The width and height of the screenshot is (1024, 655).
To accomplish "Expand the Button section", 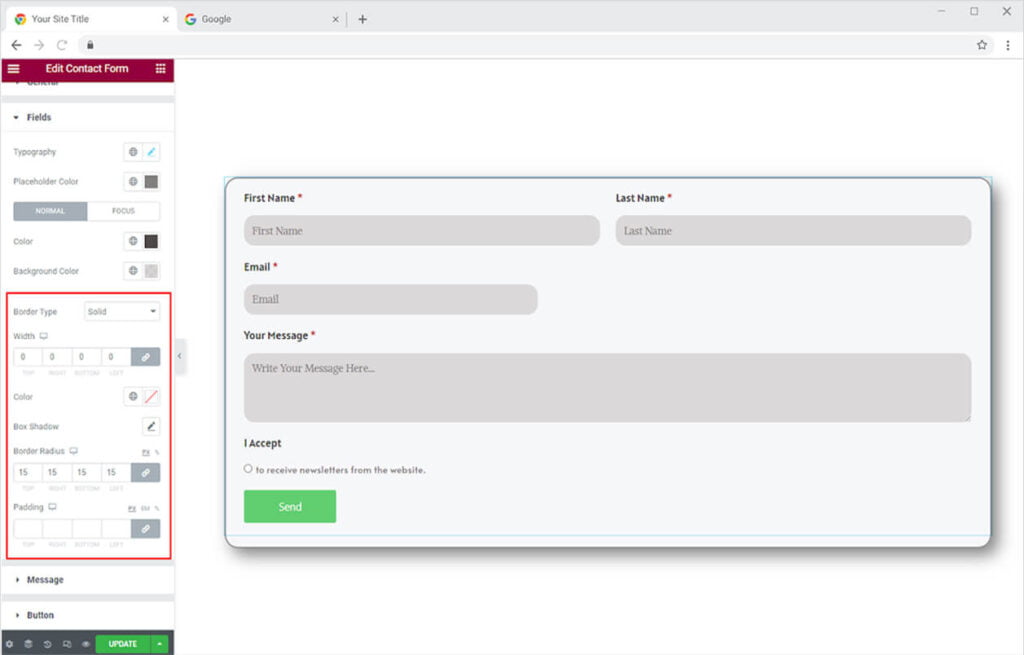I will [x=40, y=615].
